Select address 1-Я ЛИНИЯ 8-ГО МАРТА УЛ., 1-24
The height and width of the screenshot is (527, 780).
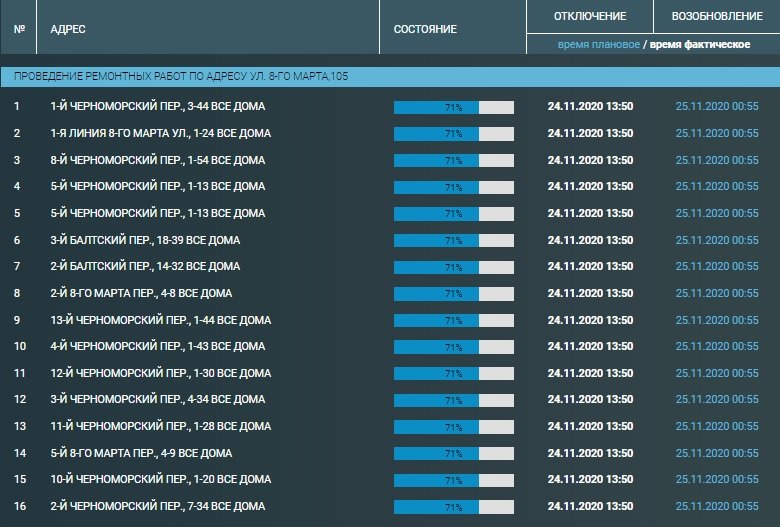click(161, 133)
